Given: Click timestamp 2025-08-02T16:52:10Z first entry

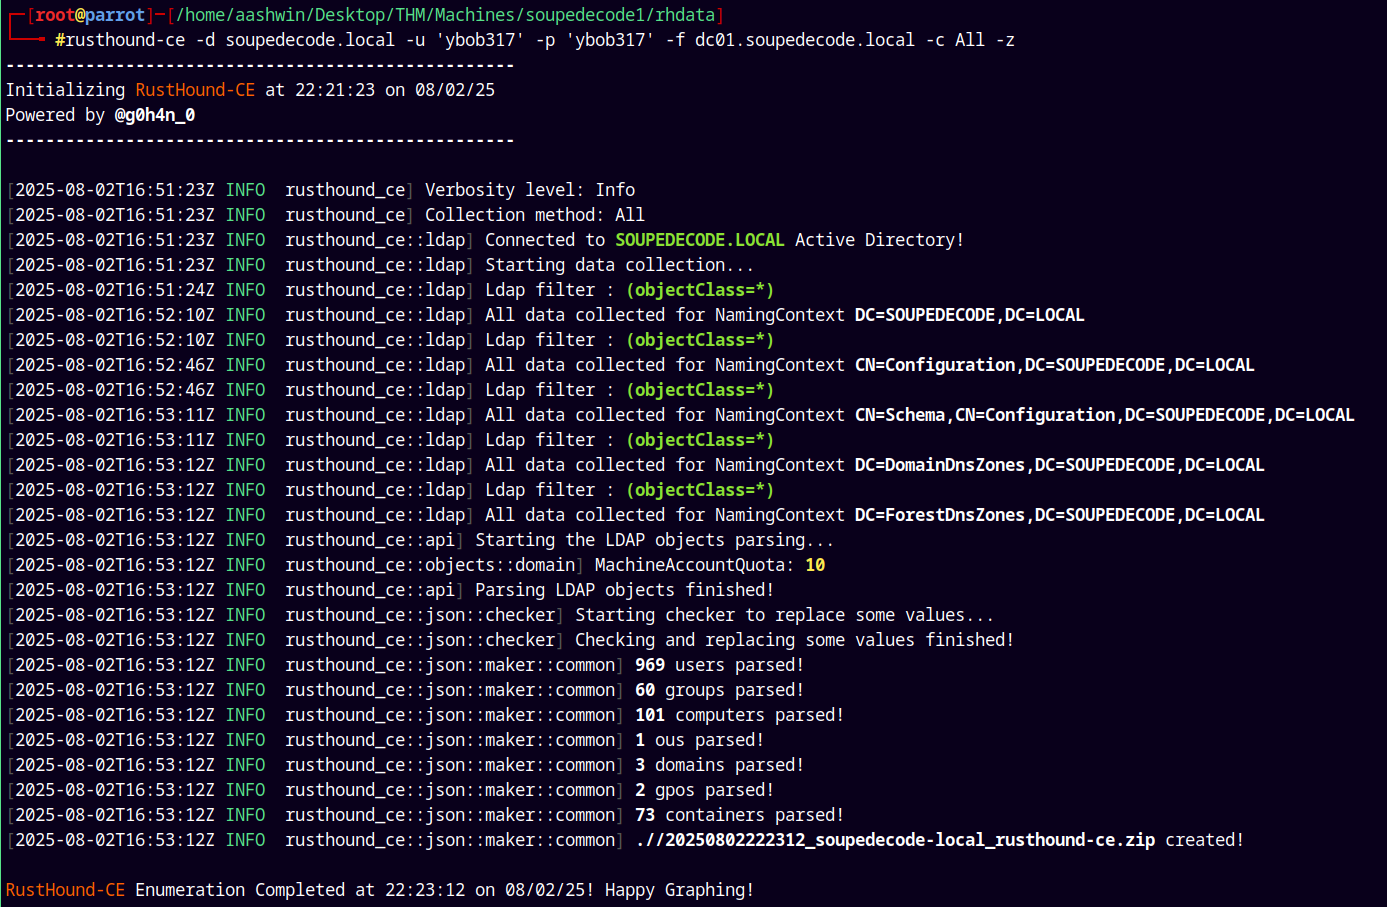Looking at the screenshot, I should pos(115,315).
